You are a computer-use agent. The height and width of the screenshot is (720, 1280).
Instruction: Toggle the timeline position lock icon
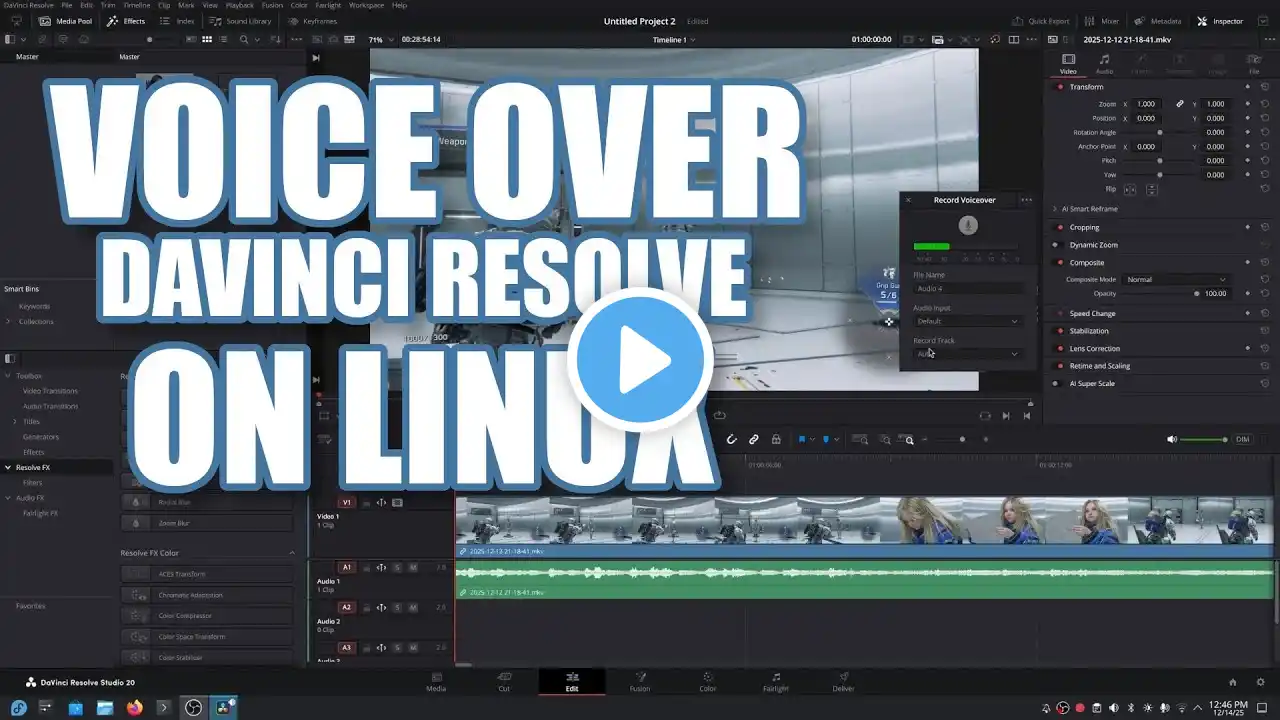(x=776, y=439)
